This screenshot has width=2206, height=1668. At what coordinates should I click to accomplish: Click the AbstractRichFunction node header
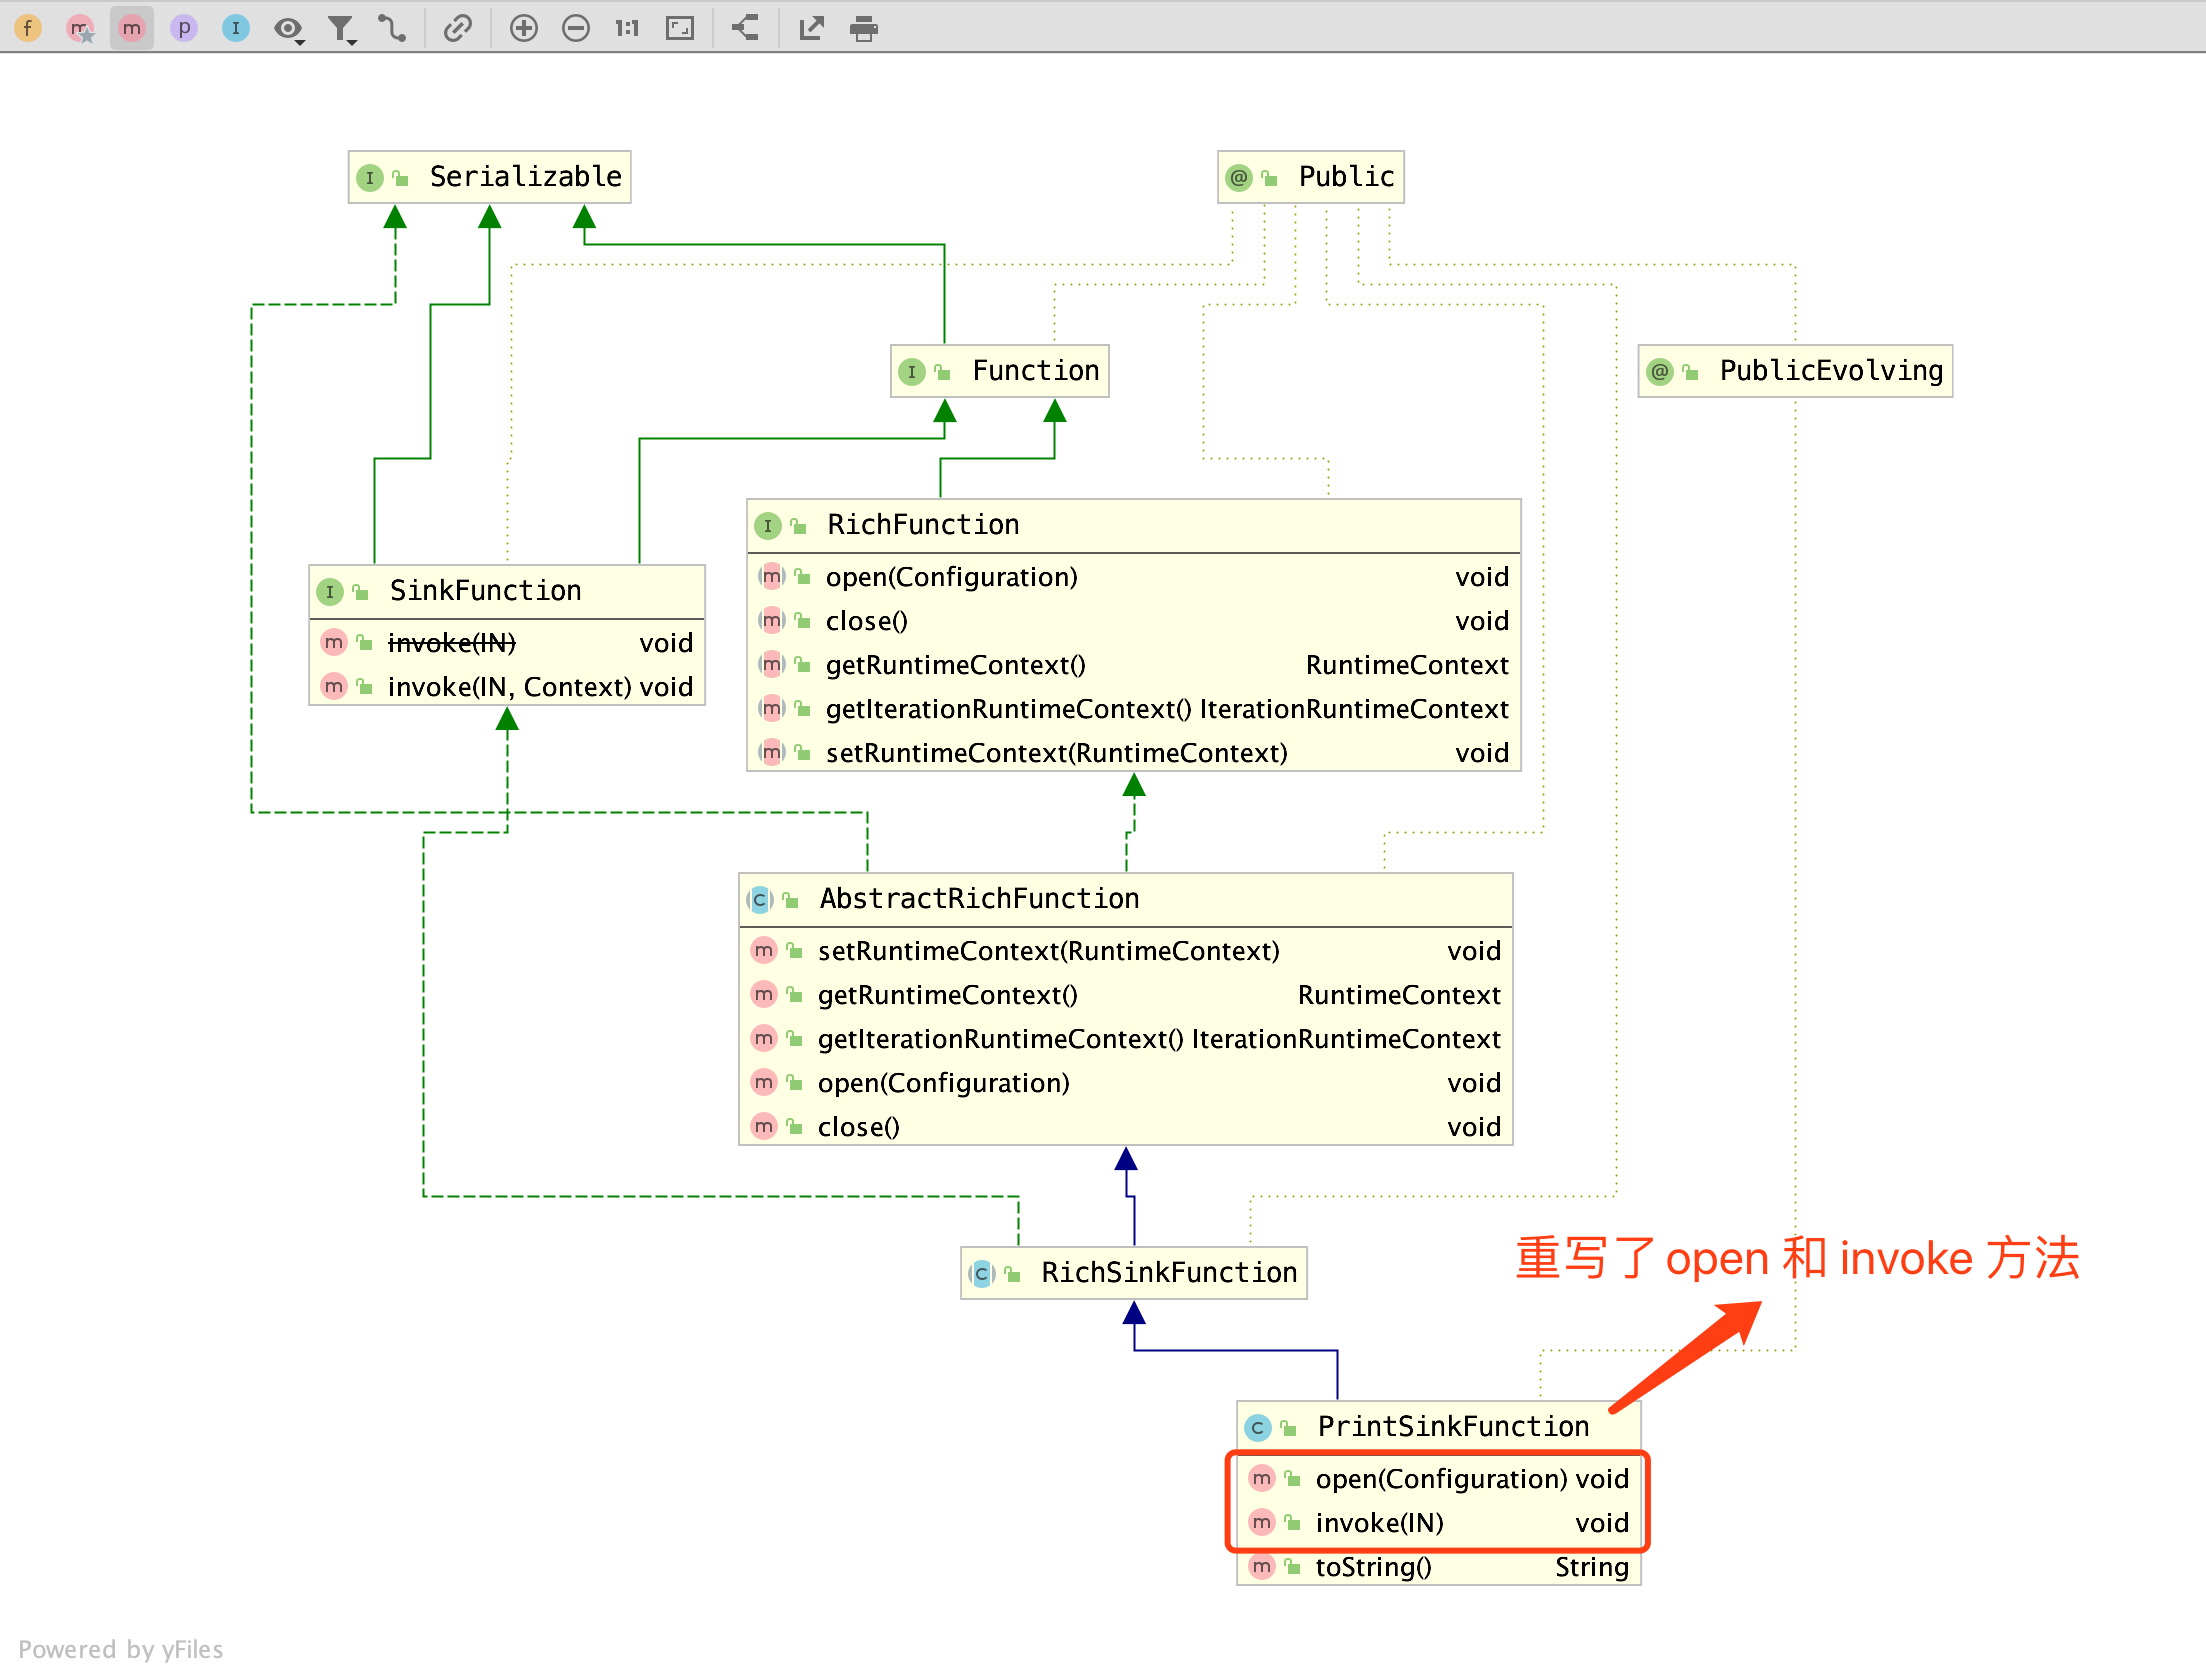[1125, 899]
